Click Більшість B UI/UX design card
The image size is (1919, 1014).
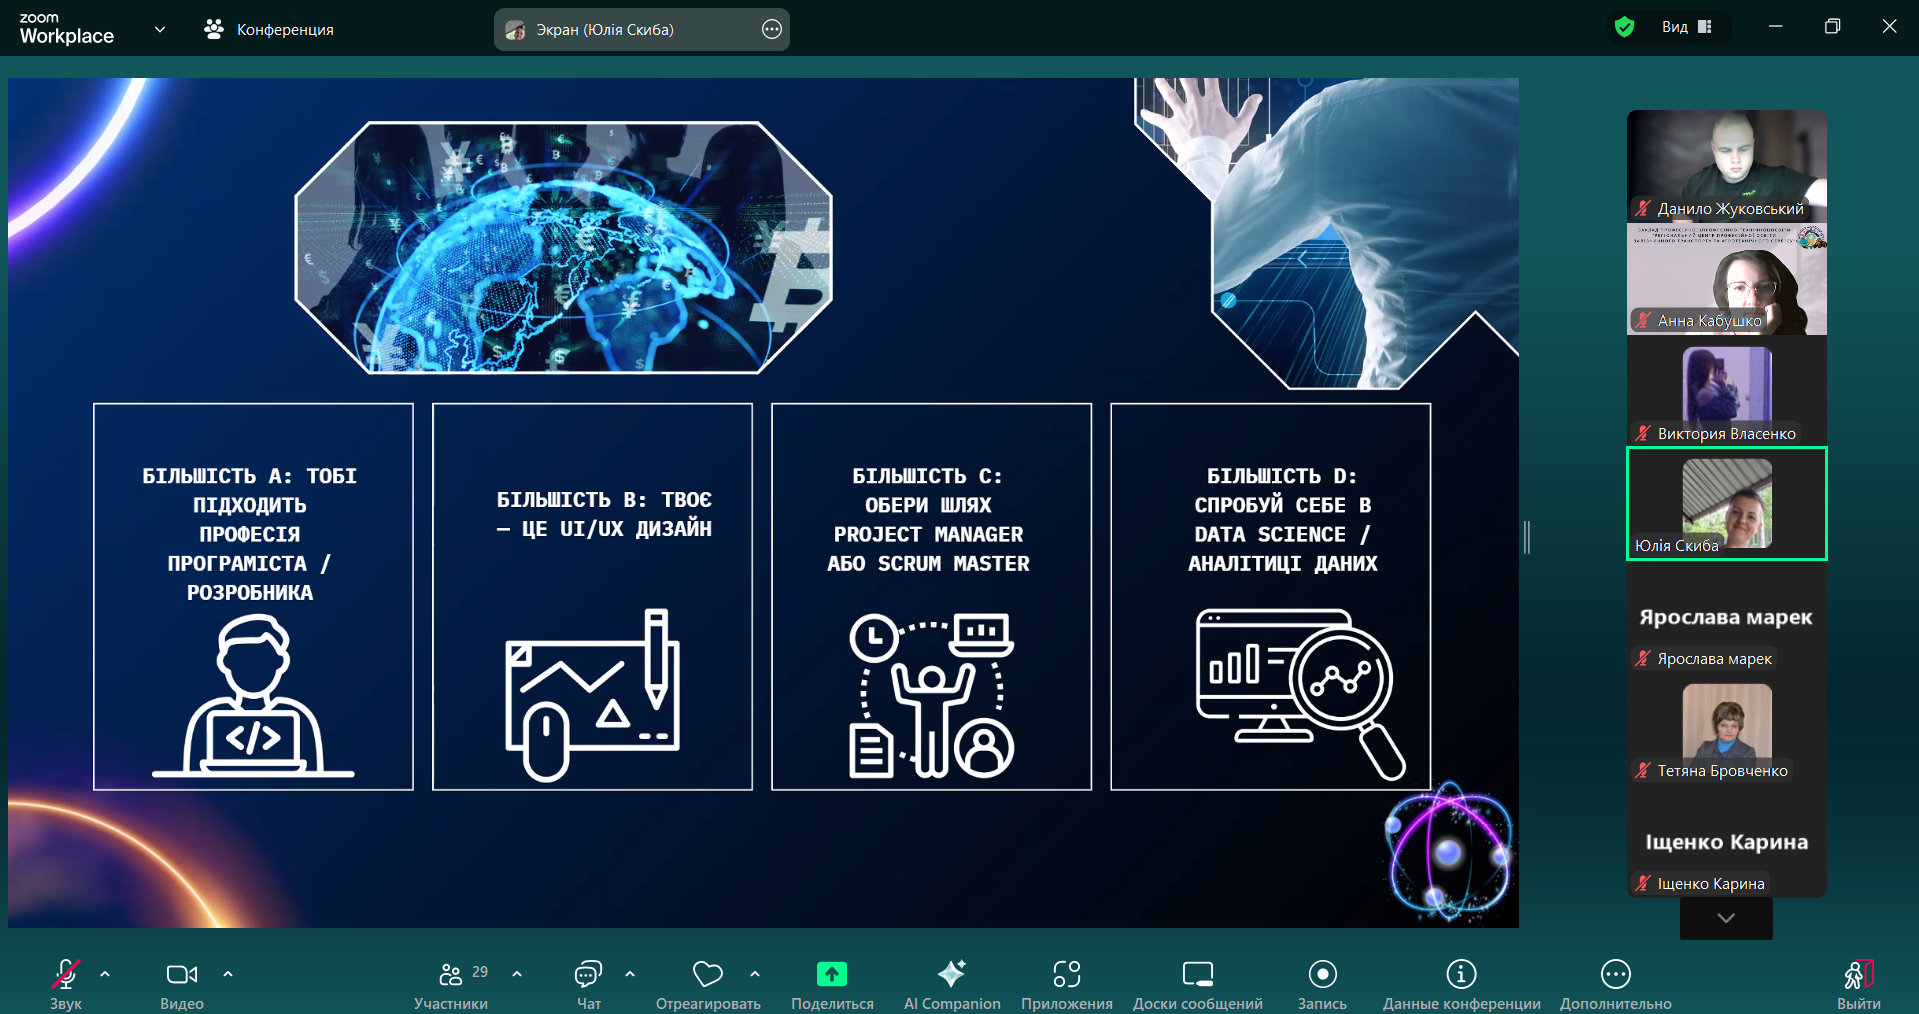click(x=592, y=597)
